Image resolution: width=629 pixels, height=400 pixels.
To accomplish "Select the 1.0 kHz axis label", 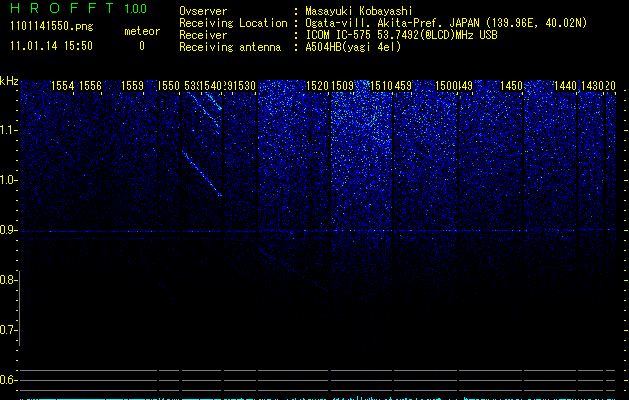I will click(x=9, y=180).
